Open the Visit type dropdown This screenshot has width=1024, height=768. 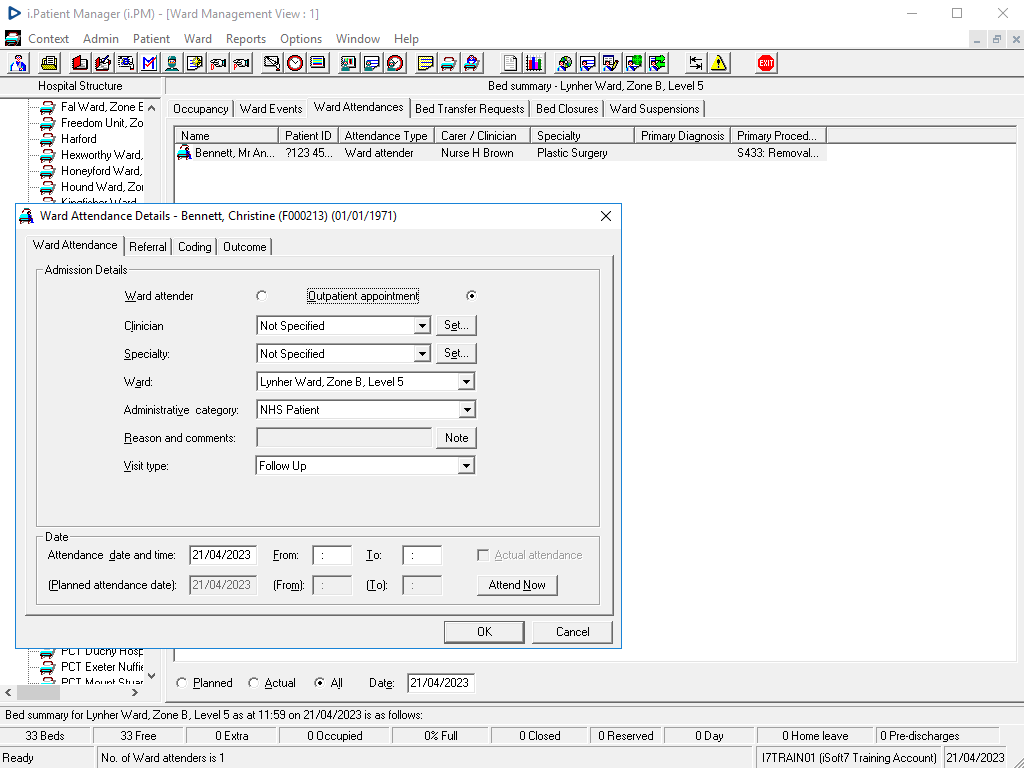point(466,466)
